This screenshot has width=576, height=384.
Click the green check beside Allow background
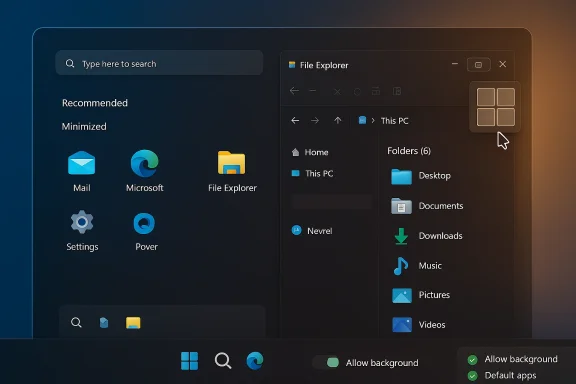472,359
